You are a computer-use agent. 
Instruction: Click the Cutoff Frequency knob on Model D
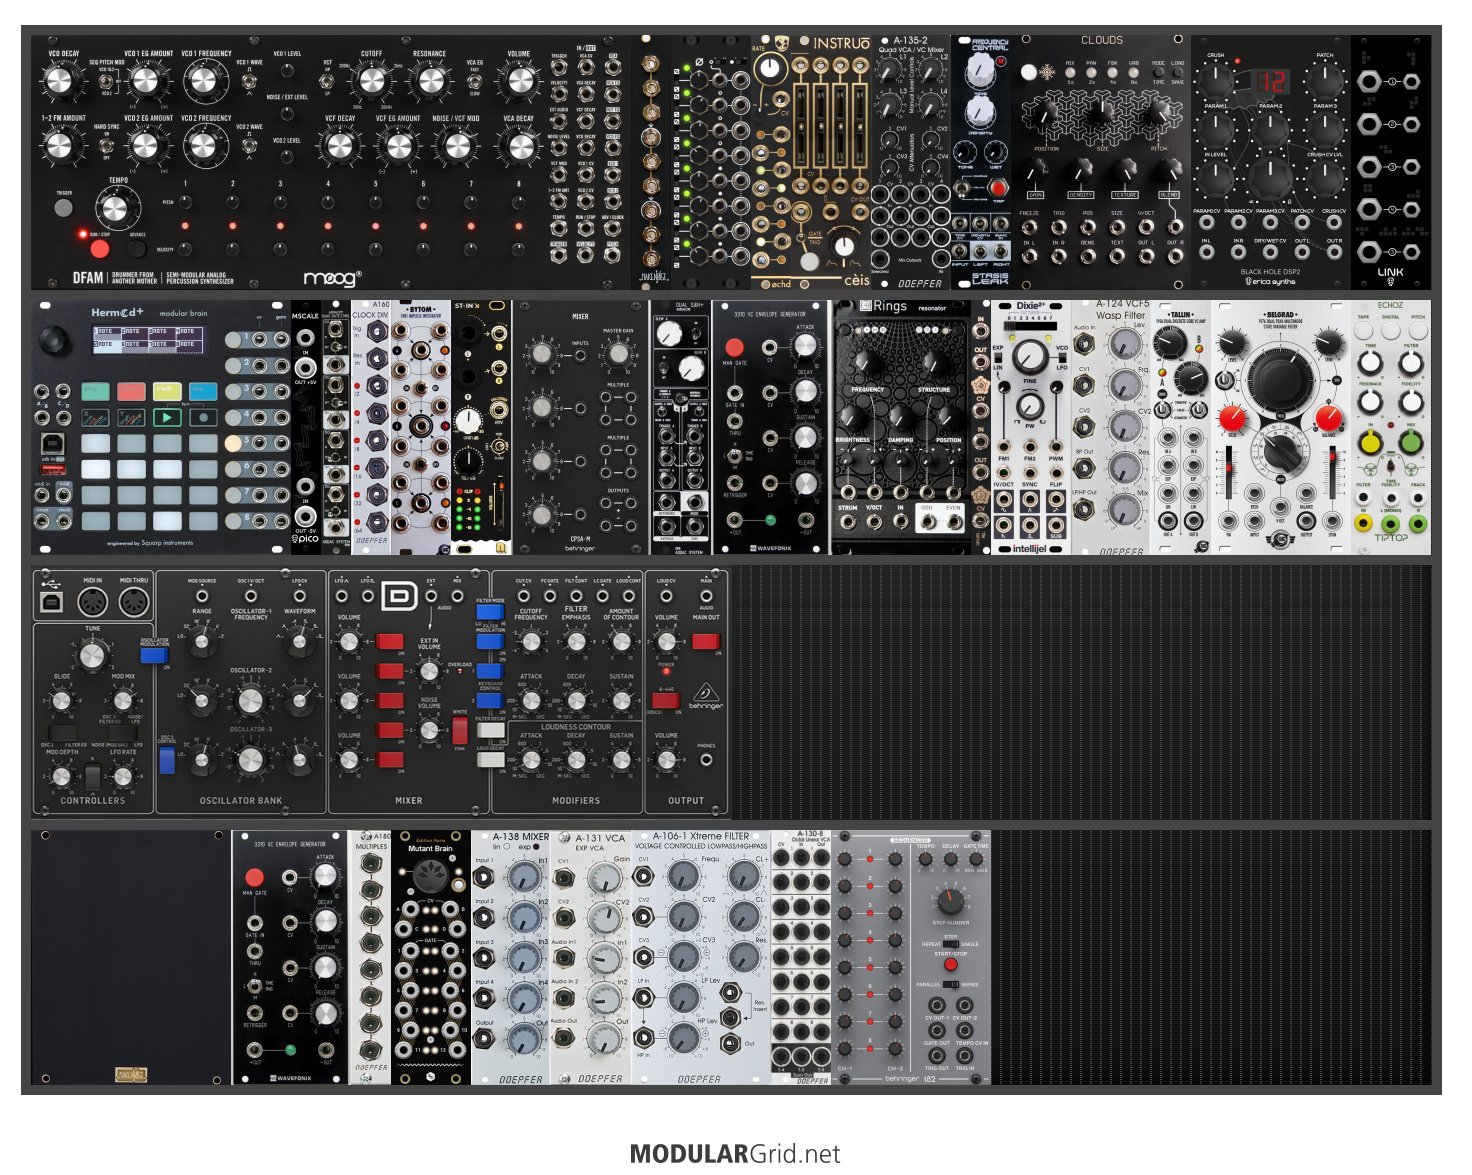pos(531,643)
